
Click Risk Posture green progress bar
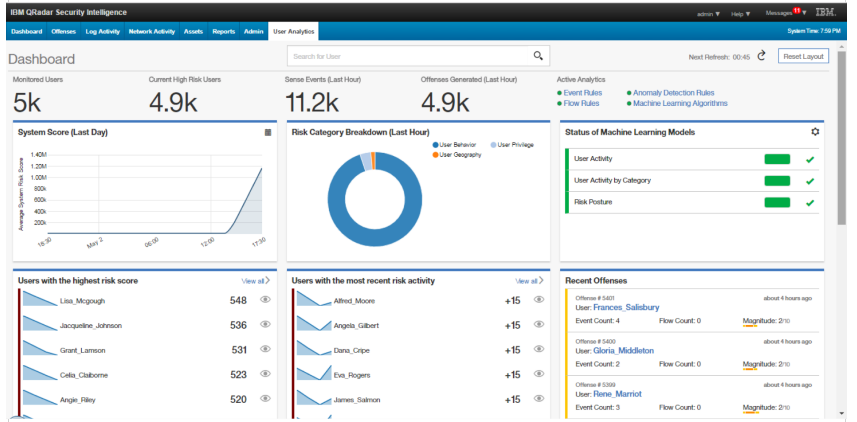[x=777, y=202]
